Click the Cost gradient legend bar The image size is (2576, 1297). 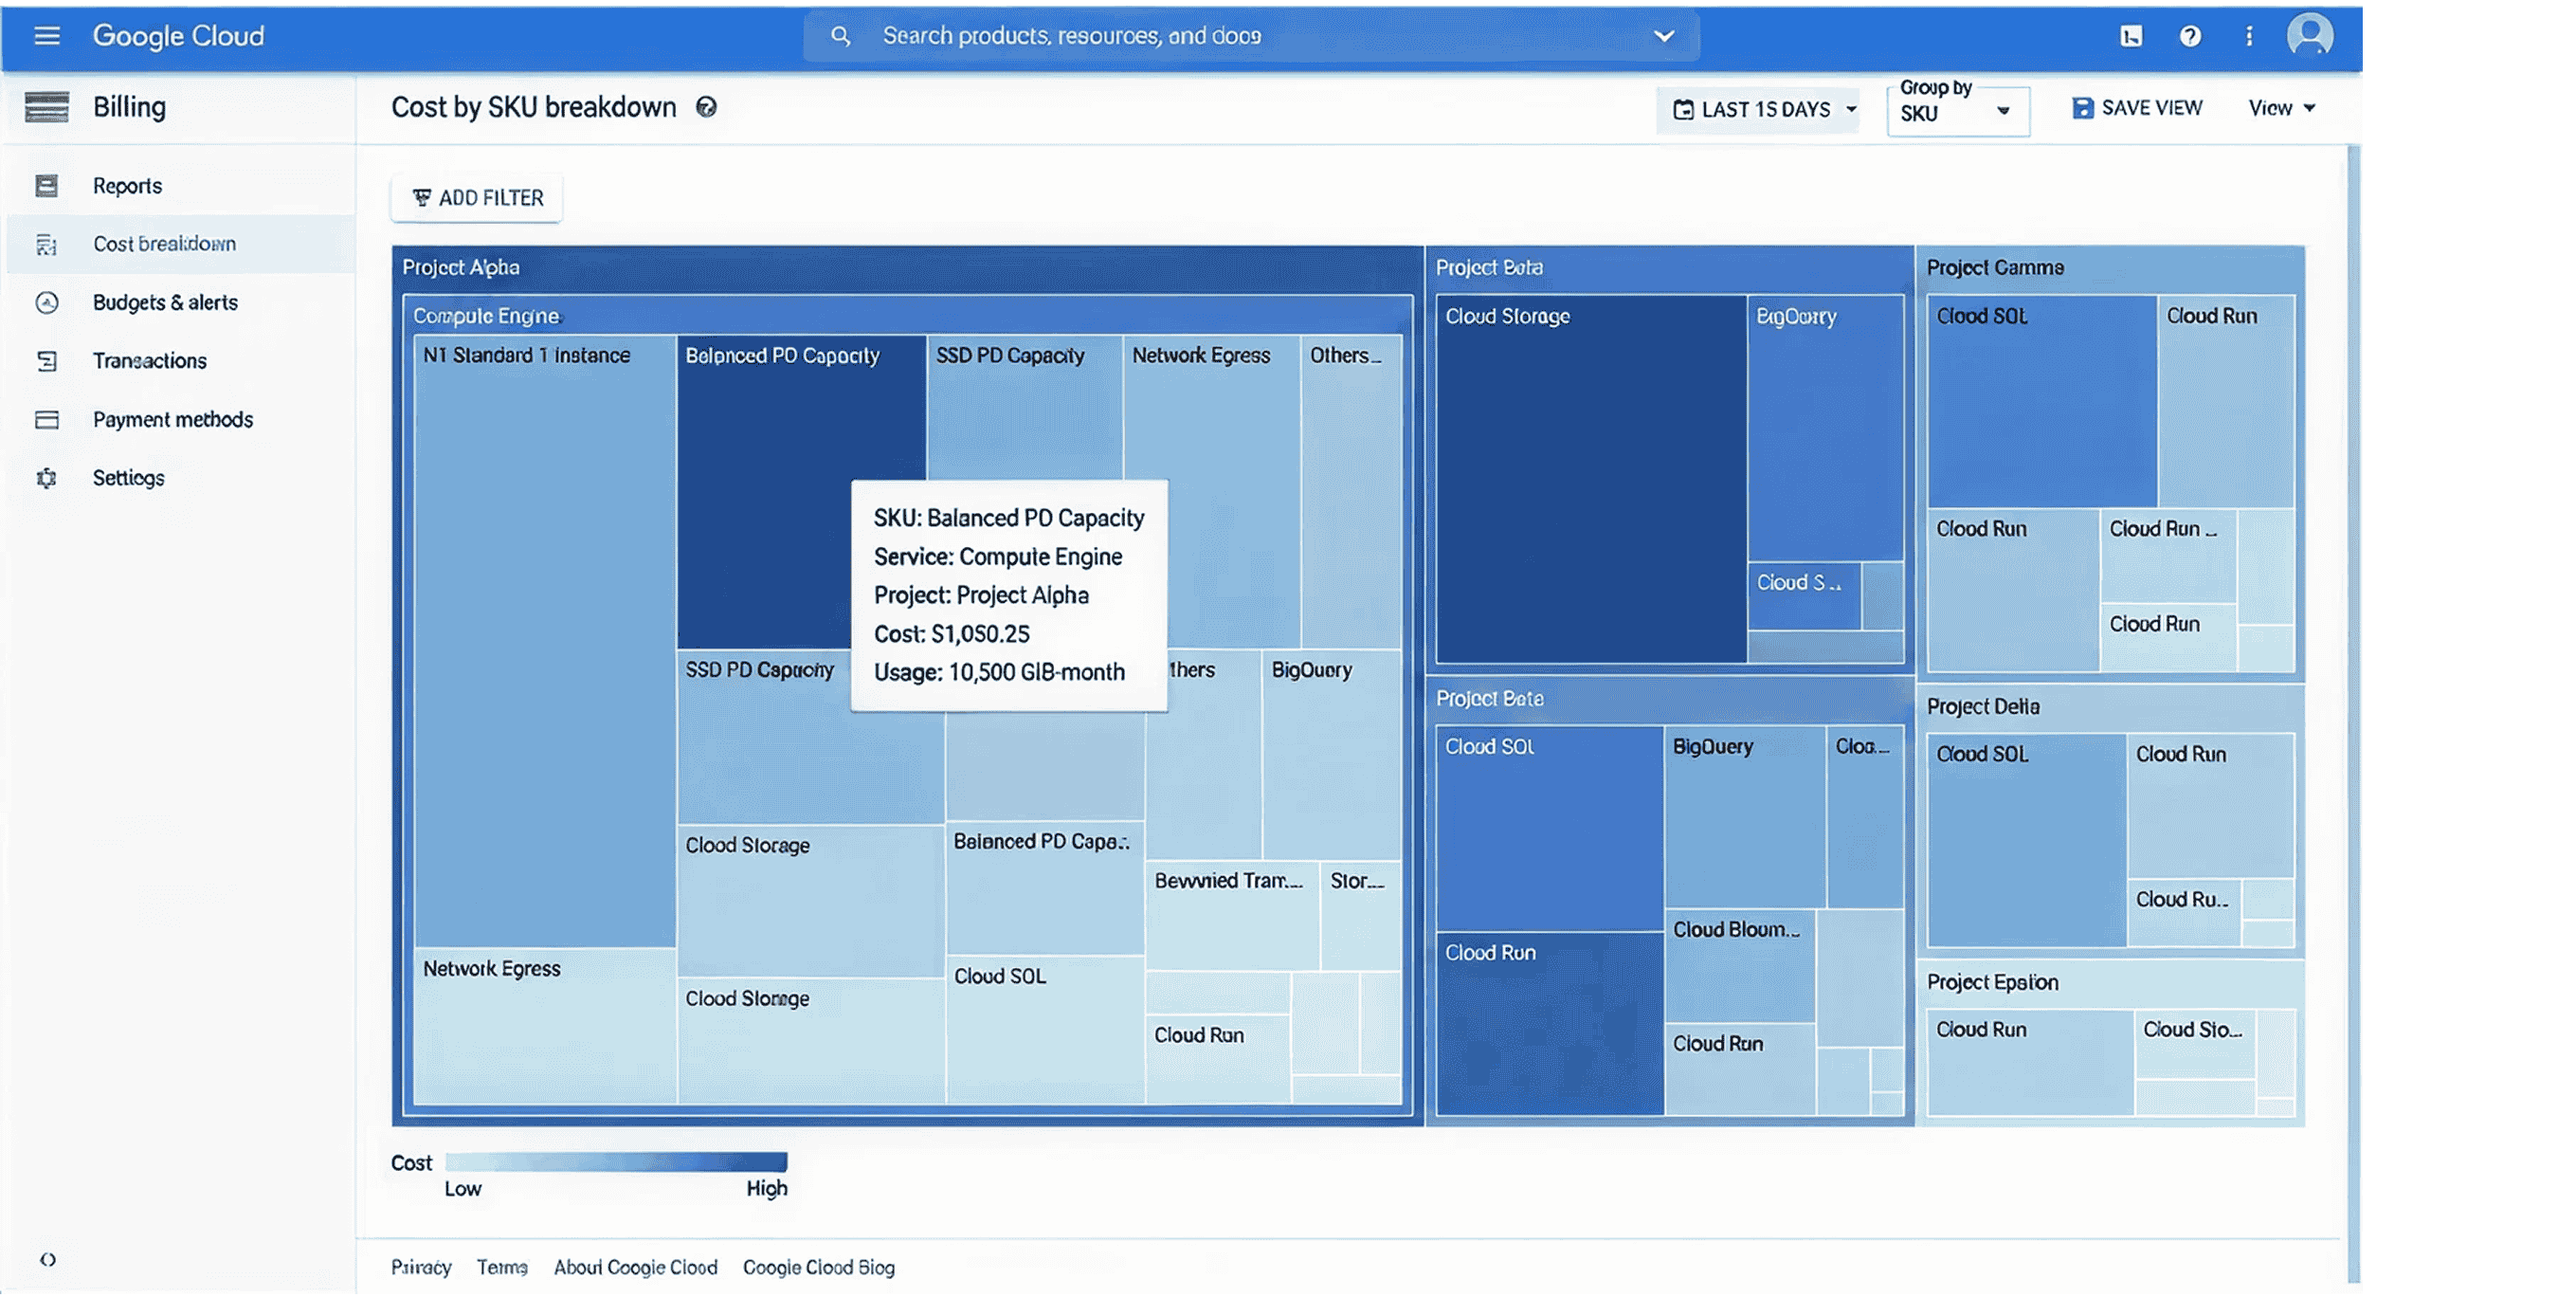pos(616,1161)
